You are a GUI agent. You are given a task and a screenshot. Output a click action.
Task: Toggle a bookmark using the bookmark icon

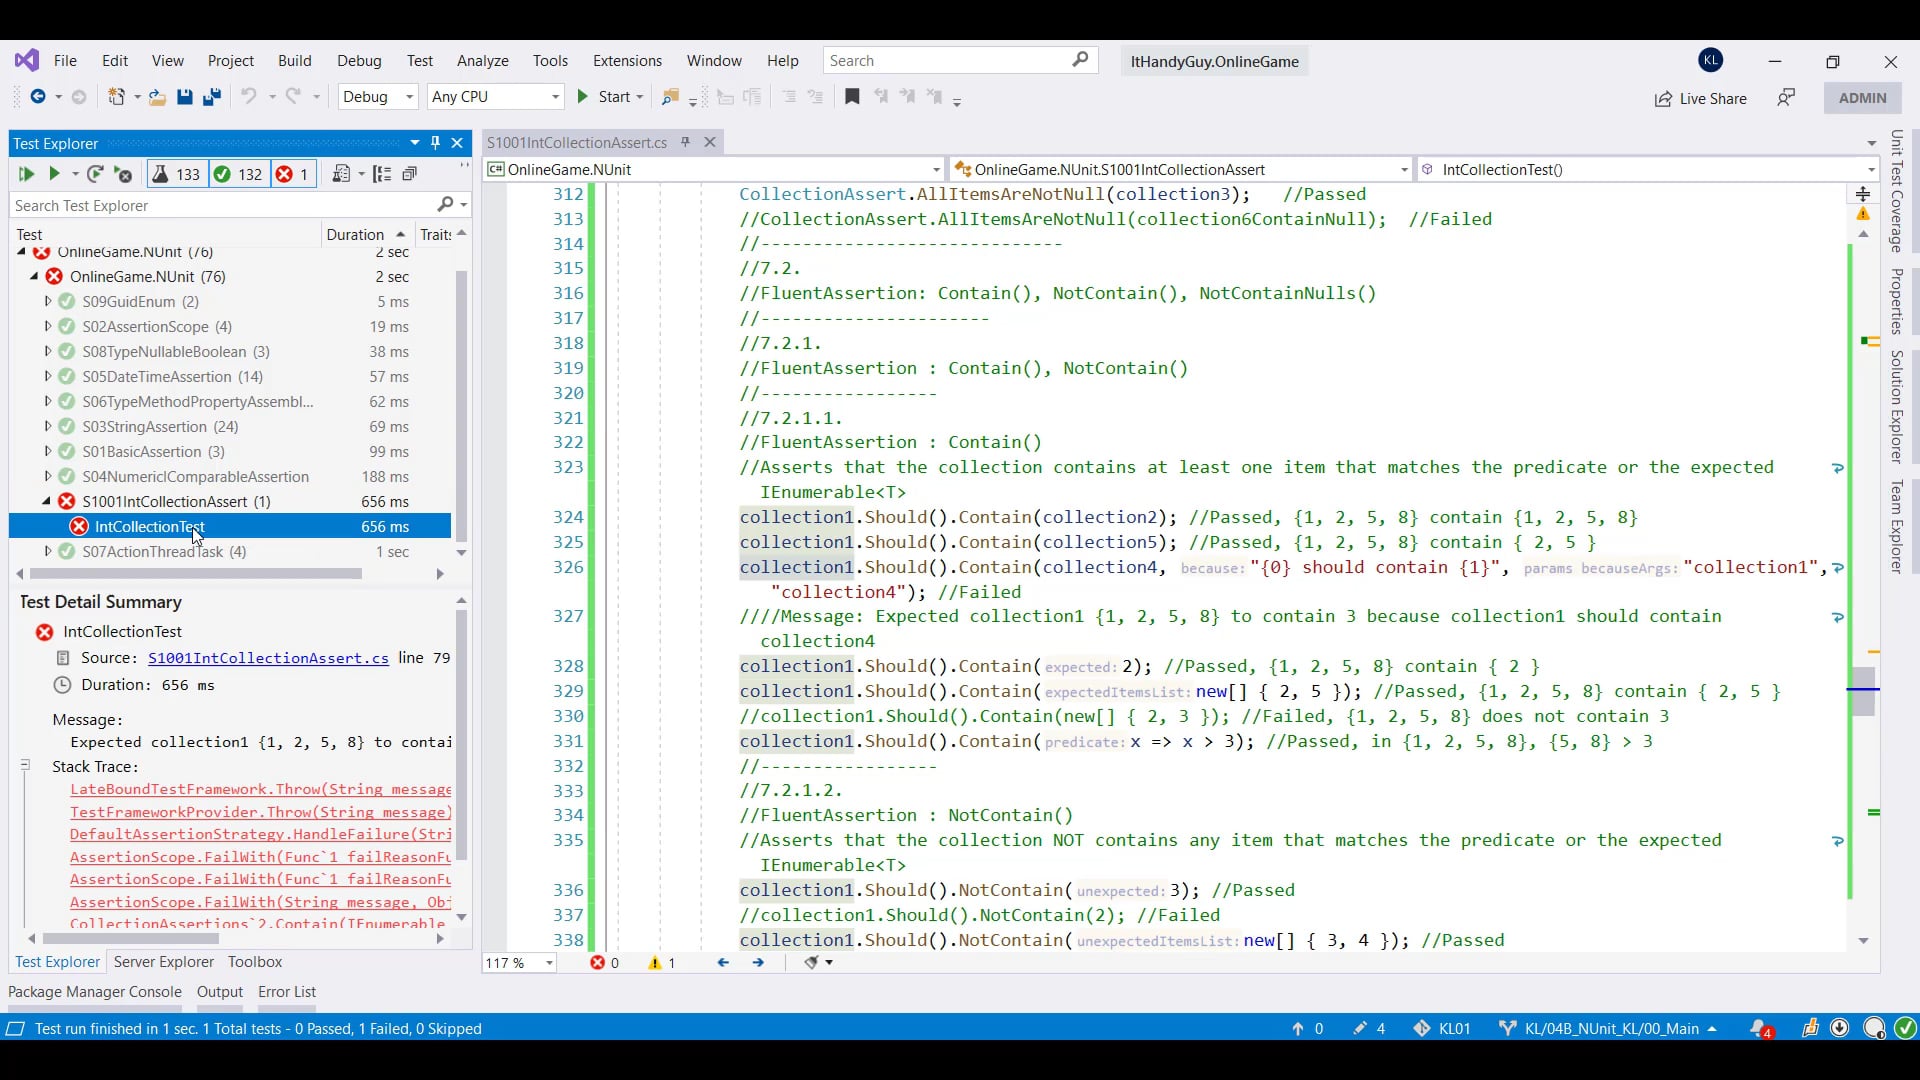852,97
